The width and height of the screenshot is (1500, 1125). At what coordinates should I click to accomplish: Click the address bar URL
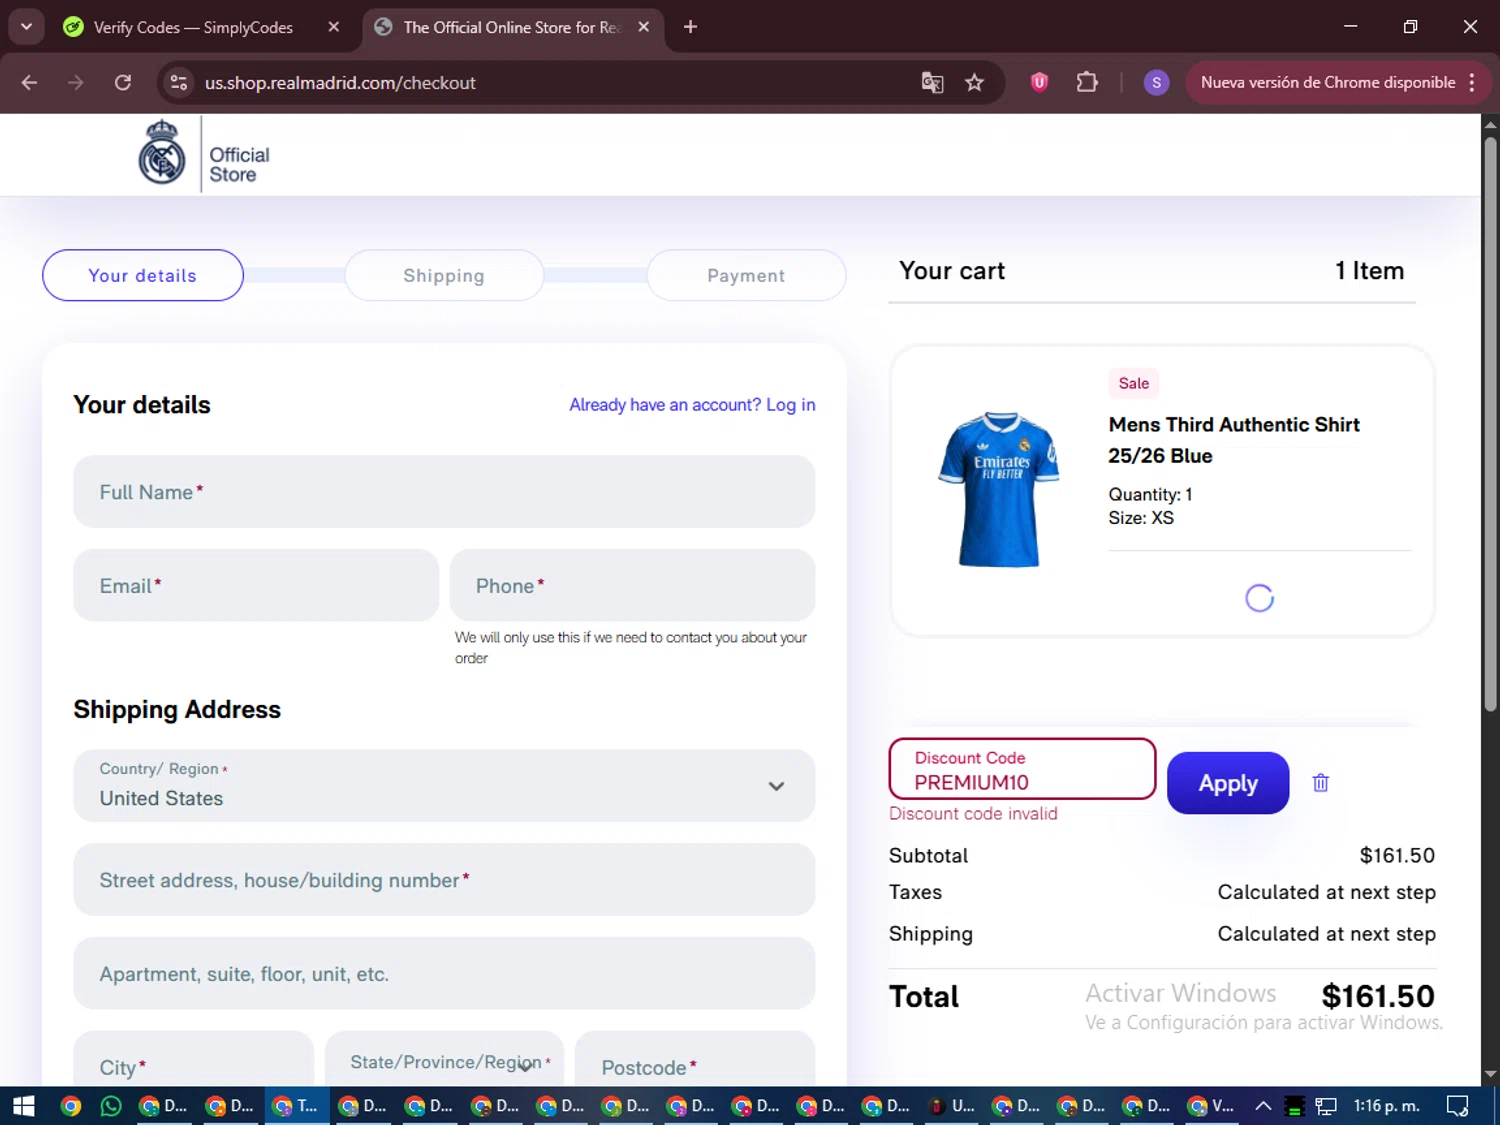[x=340, y=83]
